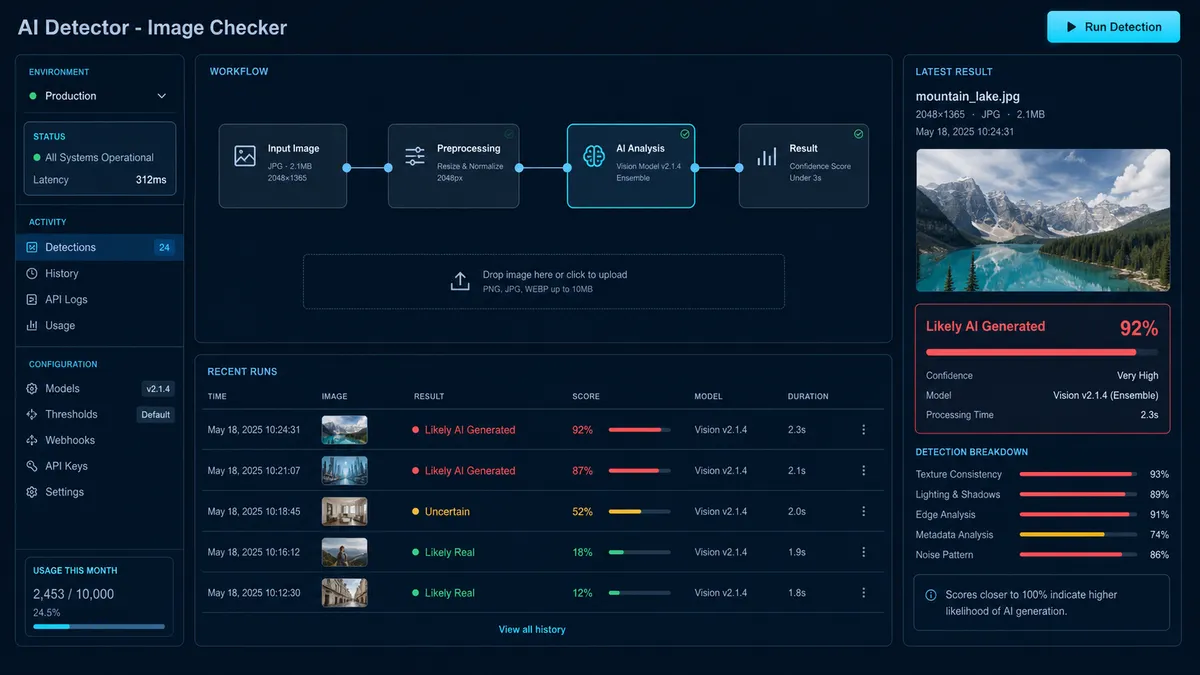Click the check mark on Preprocessing node

tap(509, 133)
